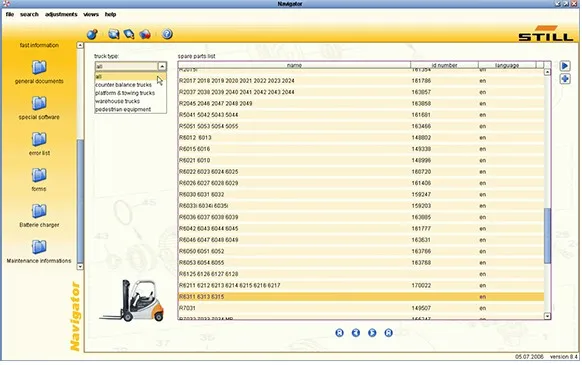The image size is (582, 365).
Task: Click the red and blue toolbar icon
Action: point(145,34)
